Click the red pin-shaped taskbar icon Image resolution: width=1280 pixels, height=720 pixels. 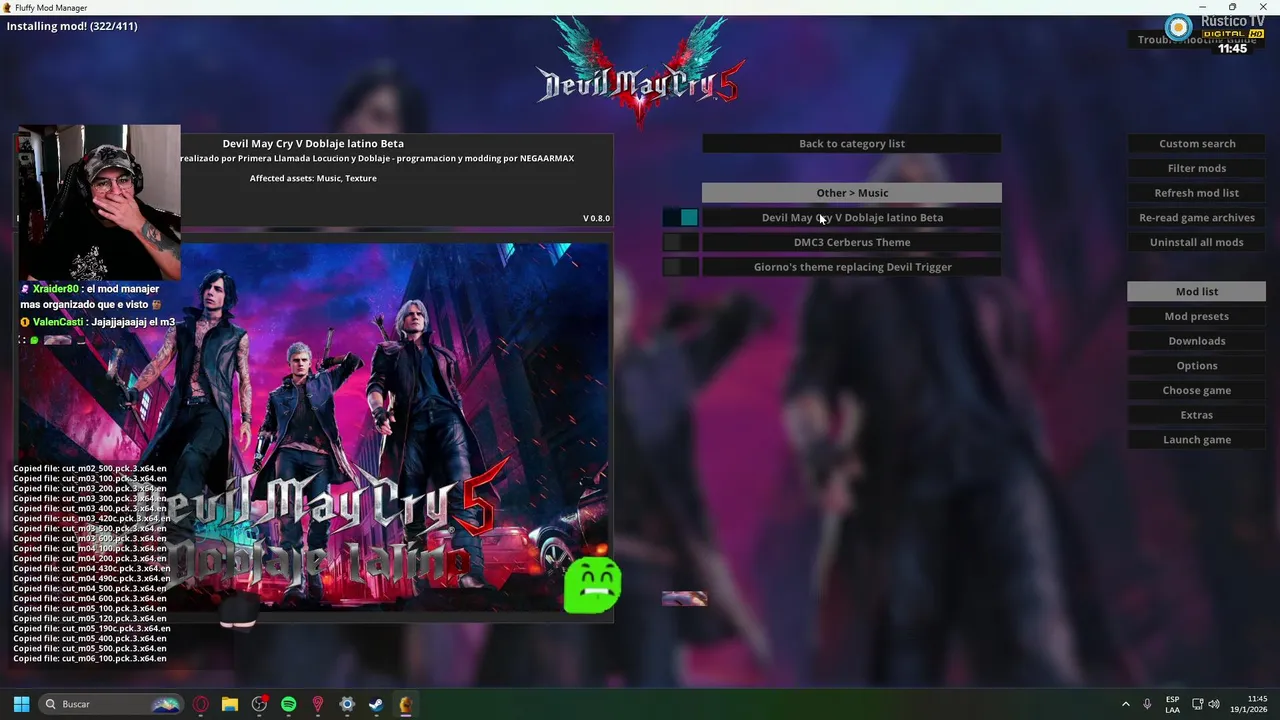coord(318,704)
